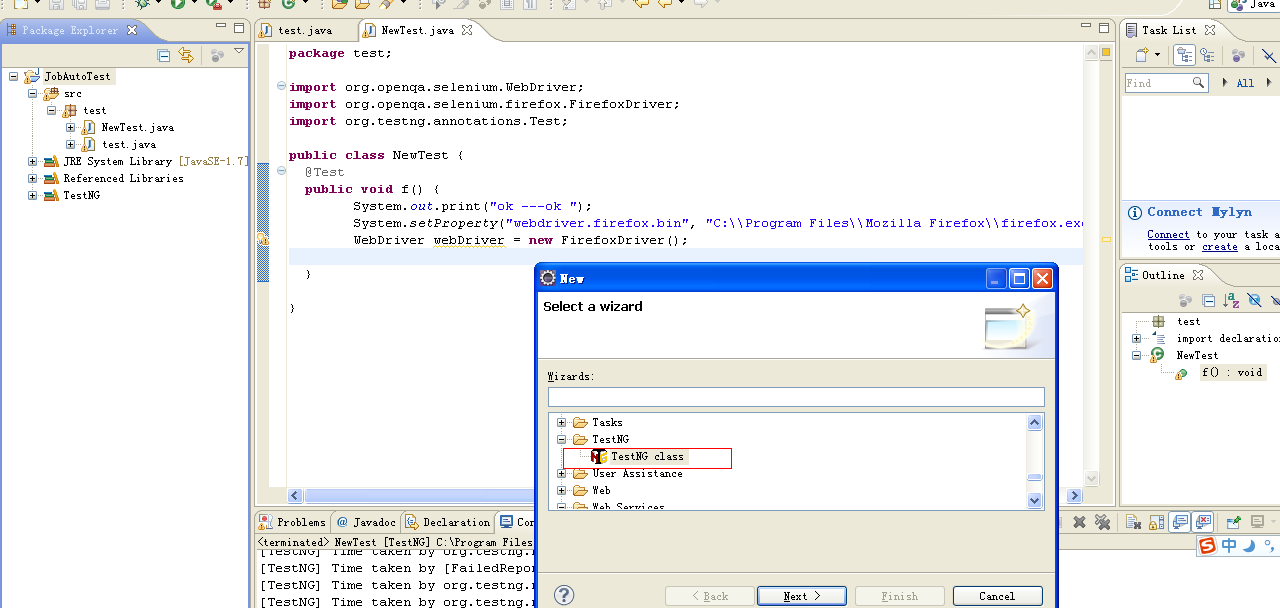Expand import declarations in Outline
The width and height of the screenshot is (1280, 608).
click(1137, 338)
